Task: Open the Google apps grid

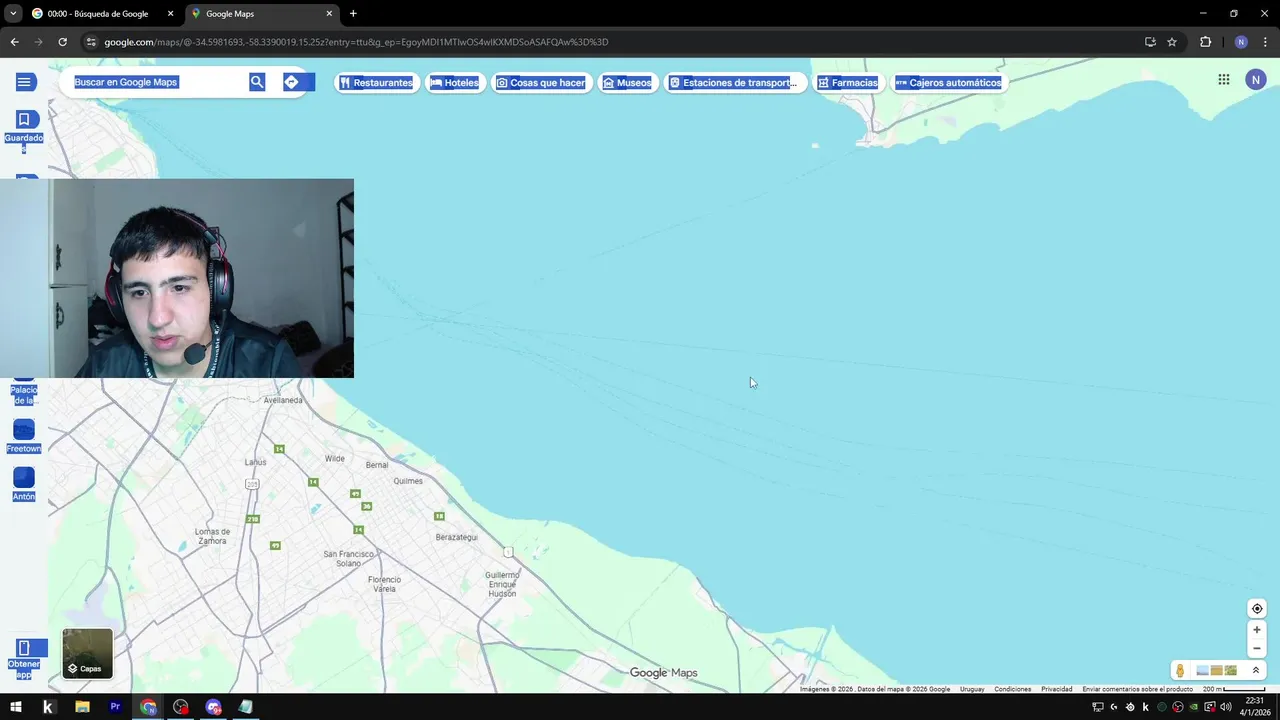Action: [1224, 80]
